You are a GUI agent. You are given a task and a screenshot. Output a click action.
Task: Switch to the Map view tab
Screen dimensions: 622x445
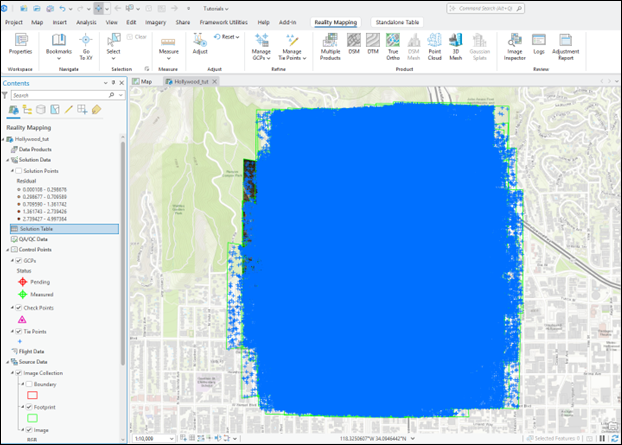(x=142, y=81)
